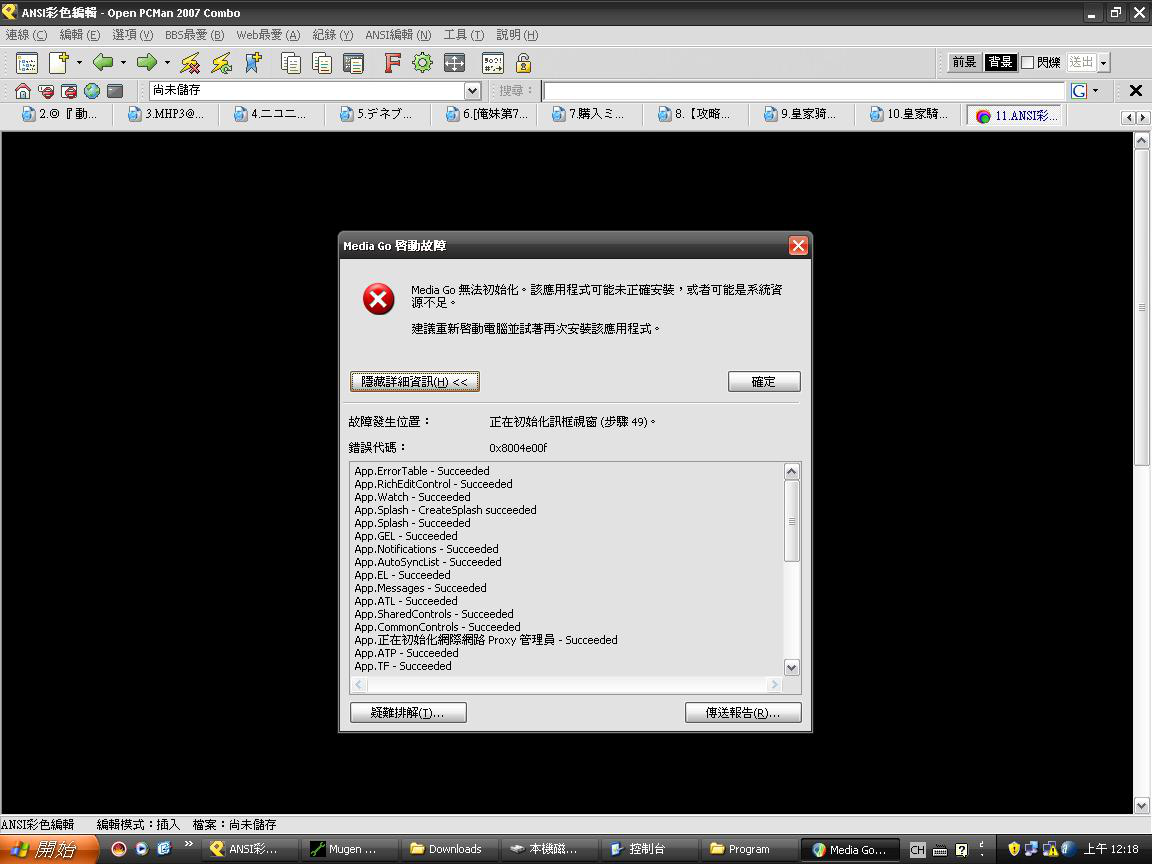Toggle the 閃爍 blink checkbox

click(1027, 62)
